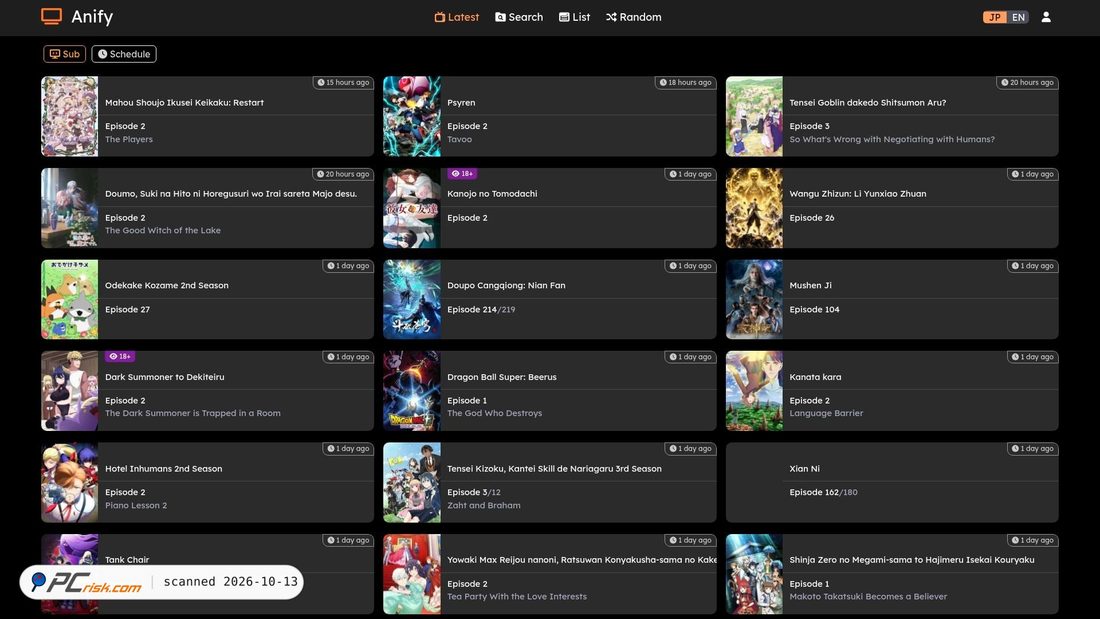The height and width of the screenshot is (619, 1100).
Task: Open the Dragon Ball Super: Beerus thumbnail
Action: tap(412, 391)
